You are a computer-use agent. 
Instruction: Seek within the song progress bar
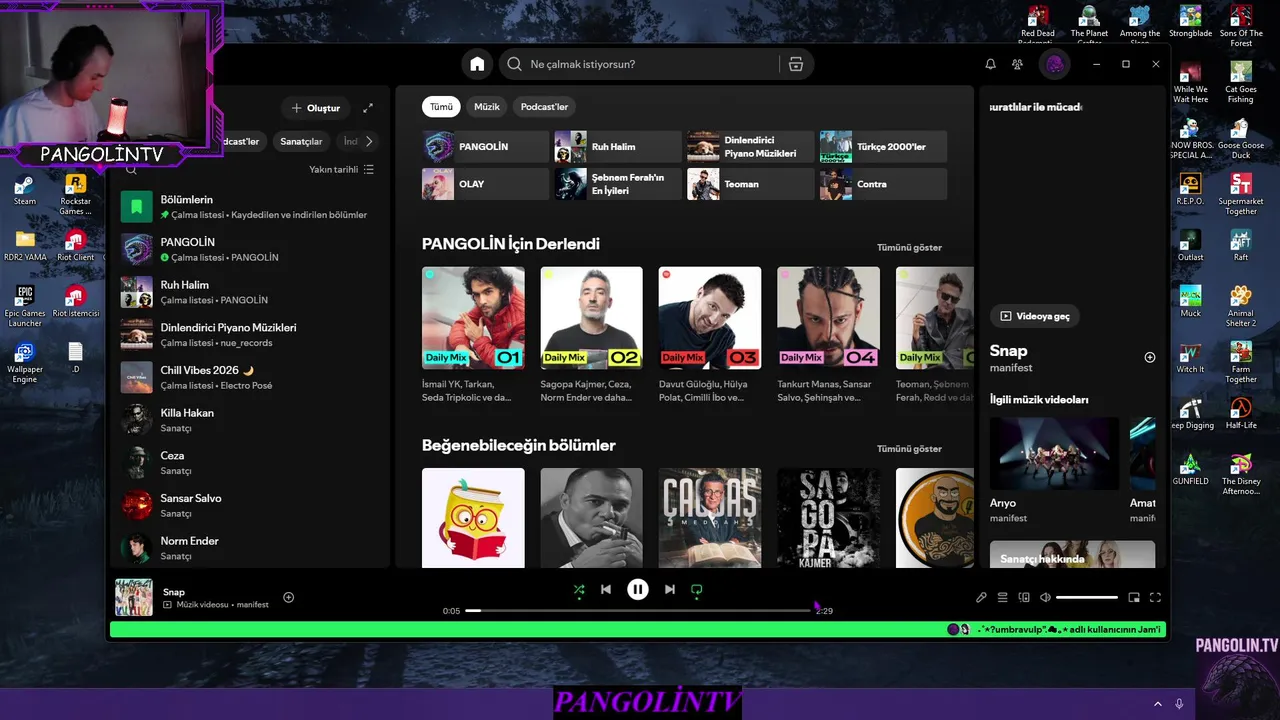(638, 610)
